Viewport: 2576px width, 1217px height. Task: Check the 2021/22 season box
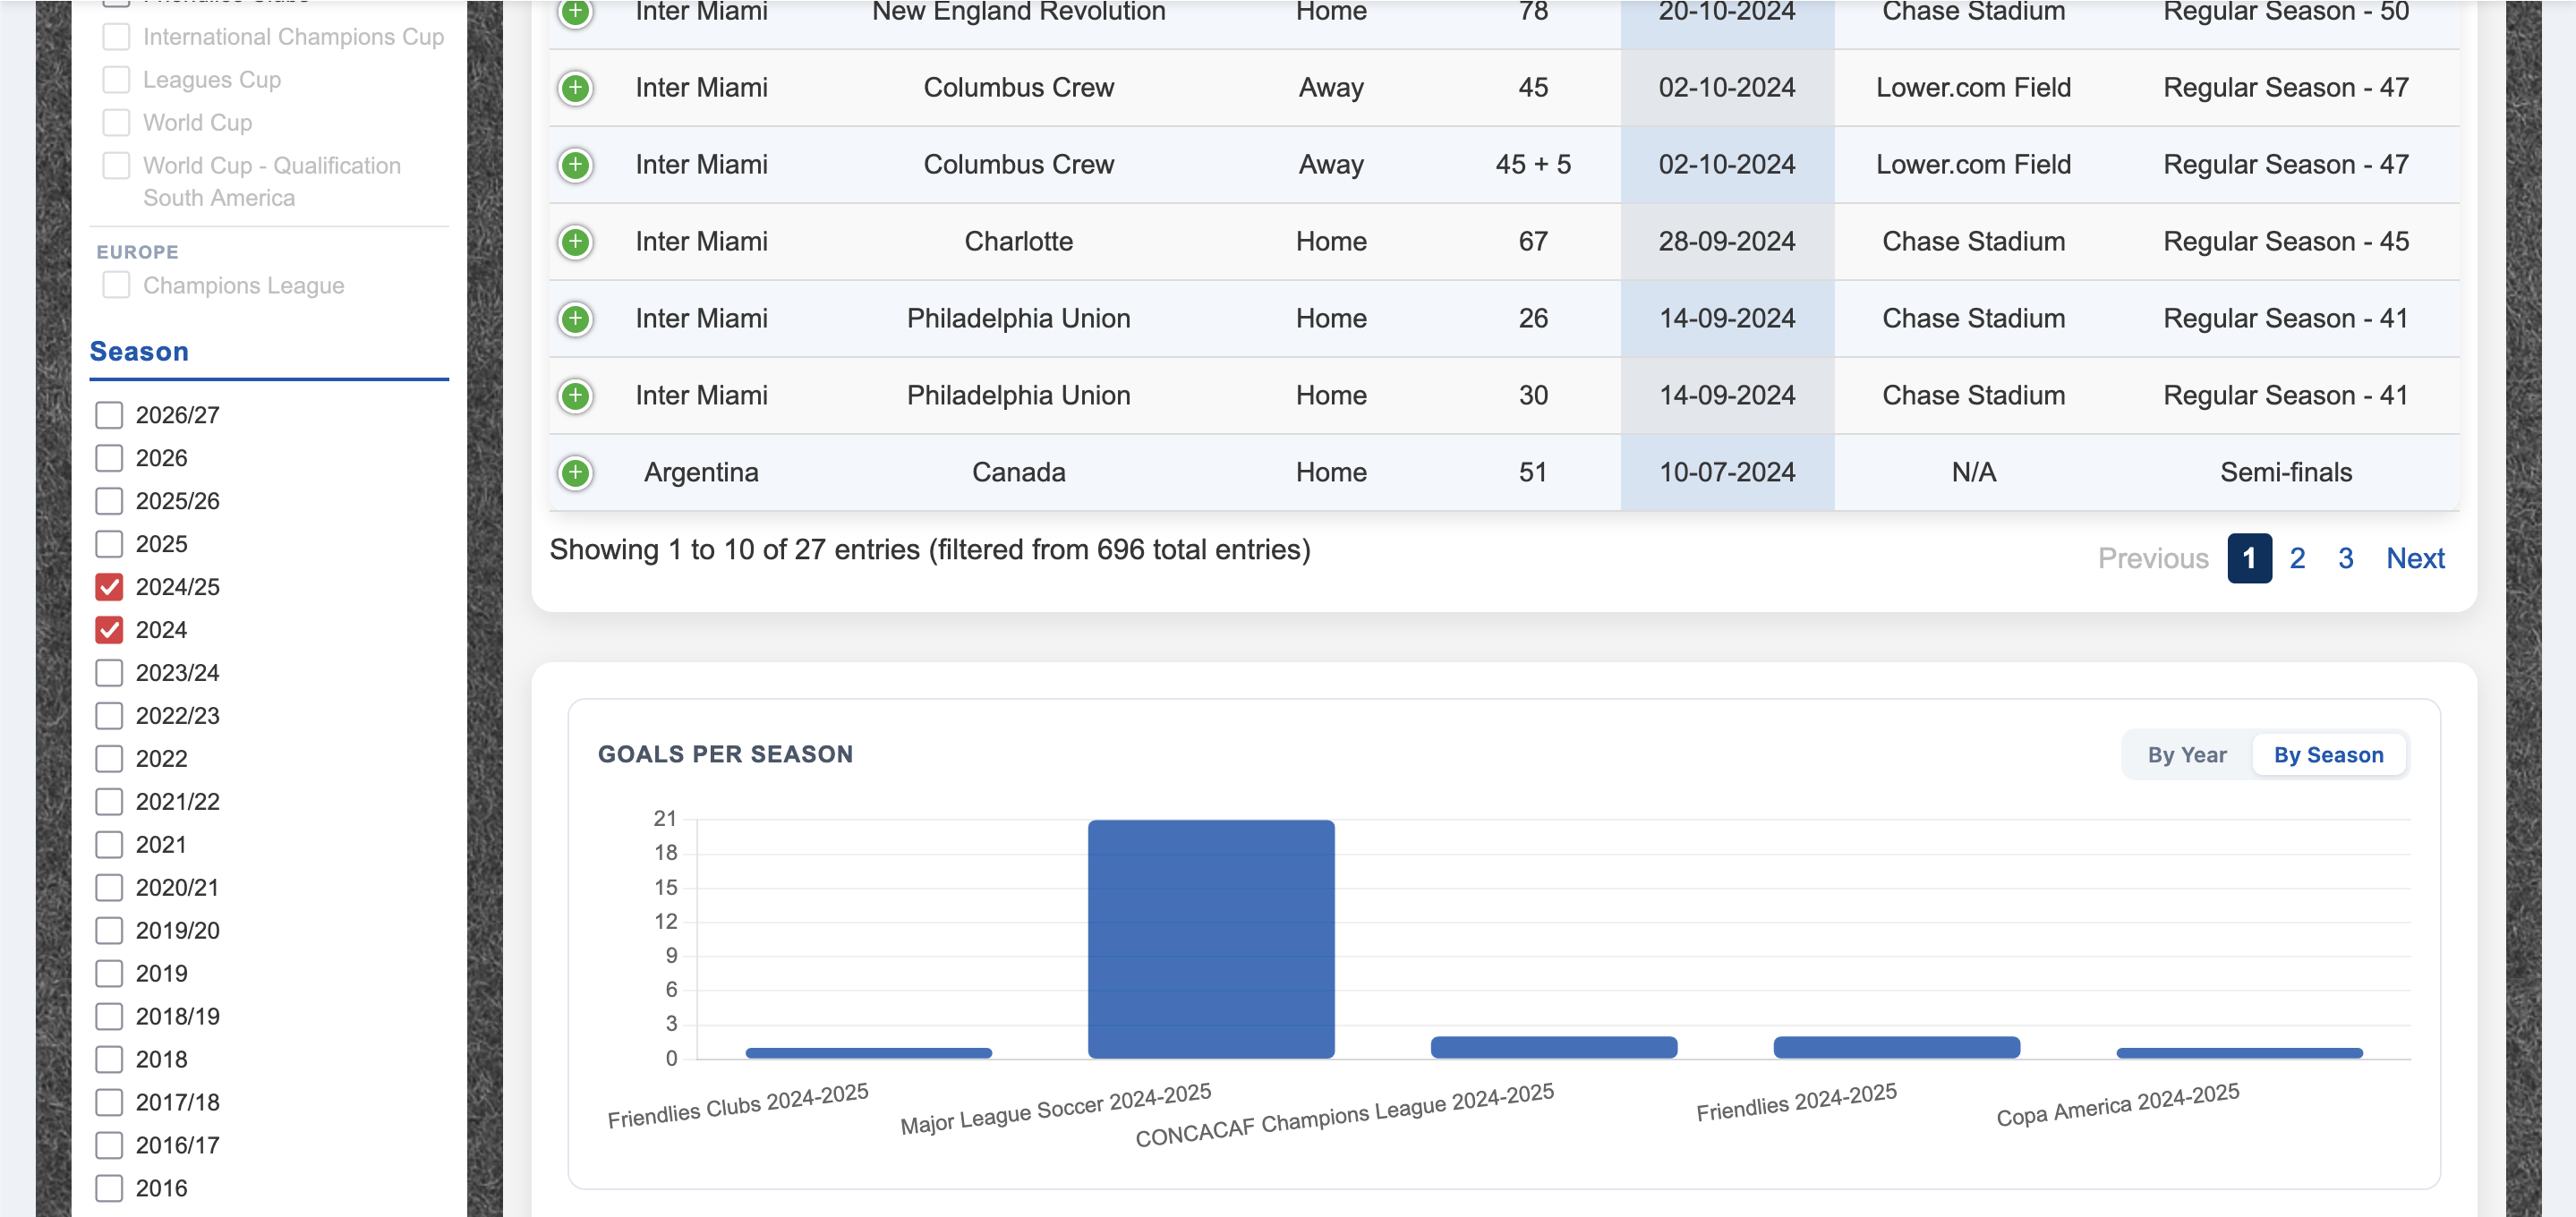109,802
